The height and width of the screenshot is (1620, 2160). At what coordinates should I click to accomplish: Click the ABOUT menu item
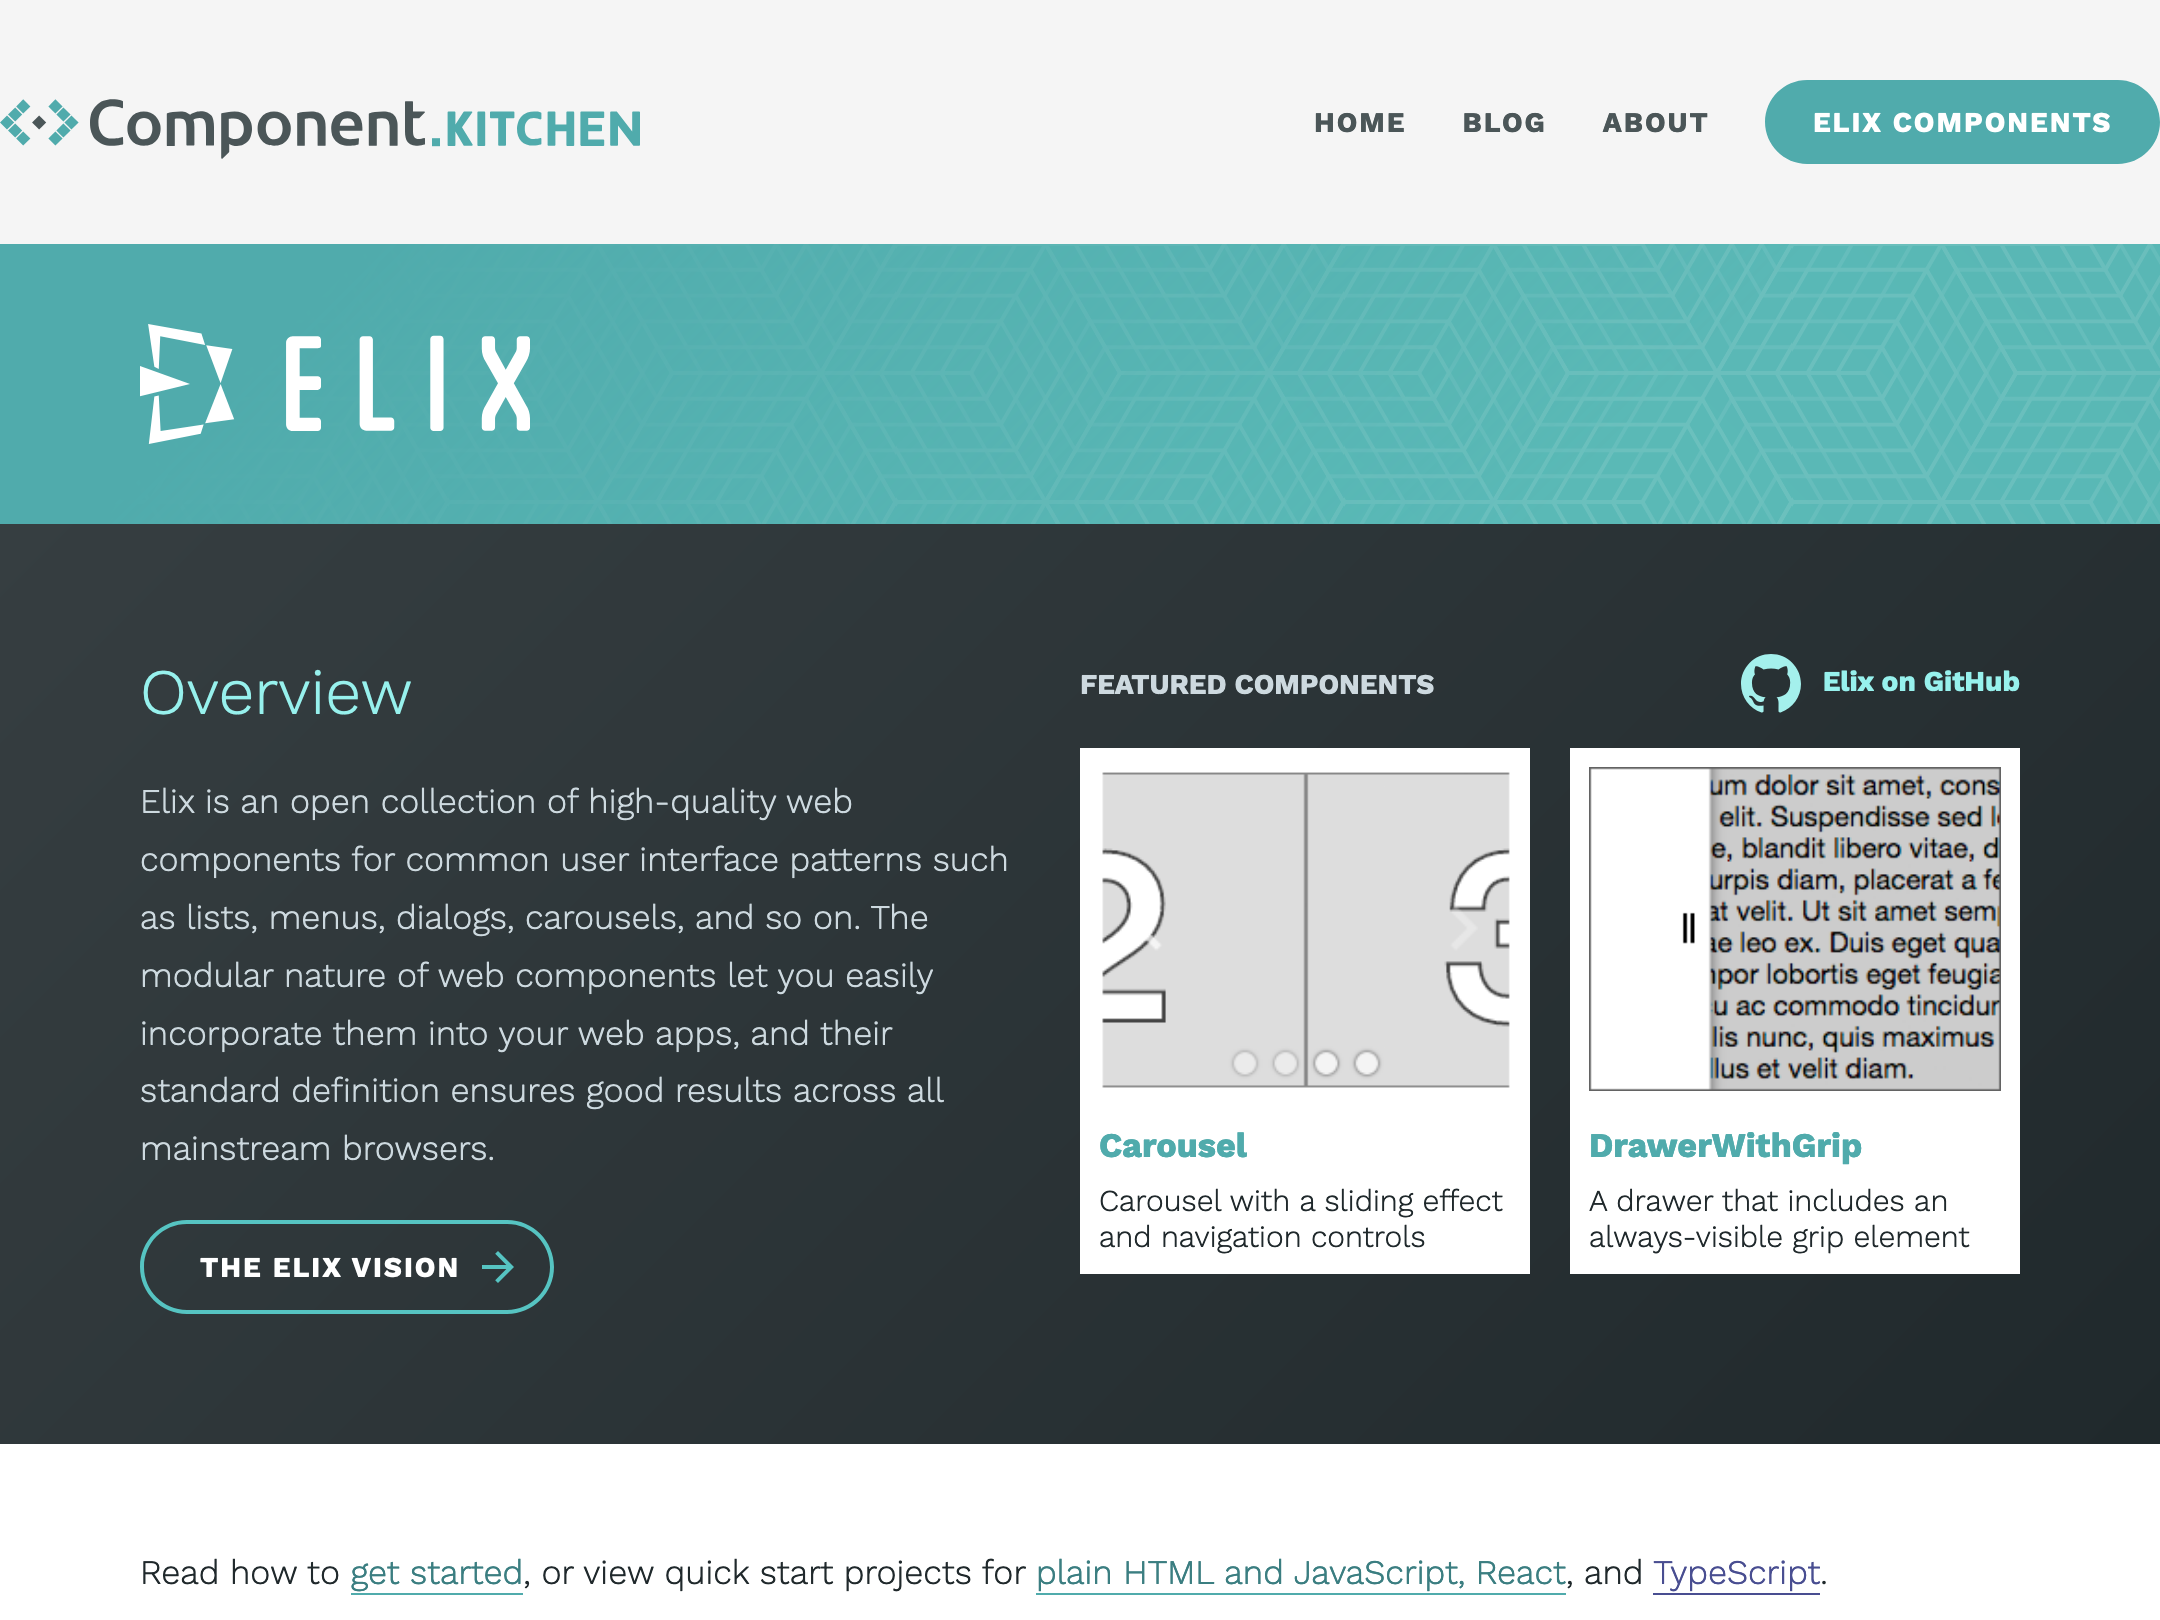click(x=1653, y=121)
